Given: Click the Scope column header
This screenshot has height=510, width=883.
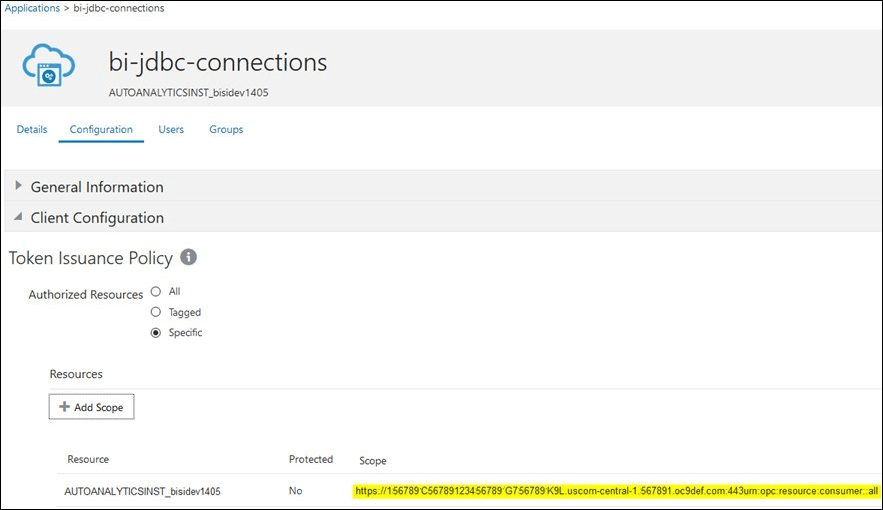Looking at the screenshot, I should (x=372, y=461).
